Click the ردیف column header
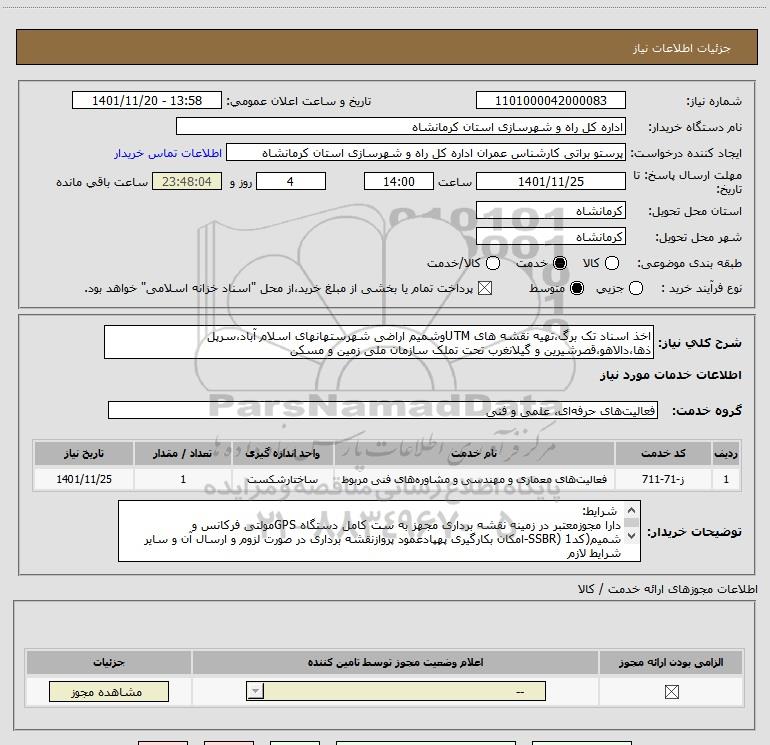The image size is (770, 745). click(726, 453)
